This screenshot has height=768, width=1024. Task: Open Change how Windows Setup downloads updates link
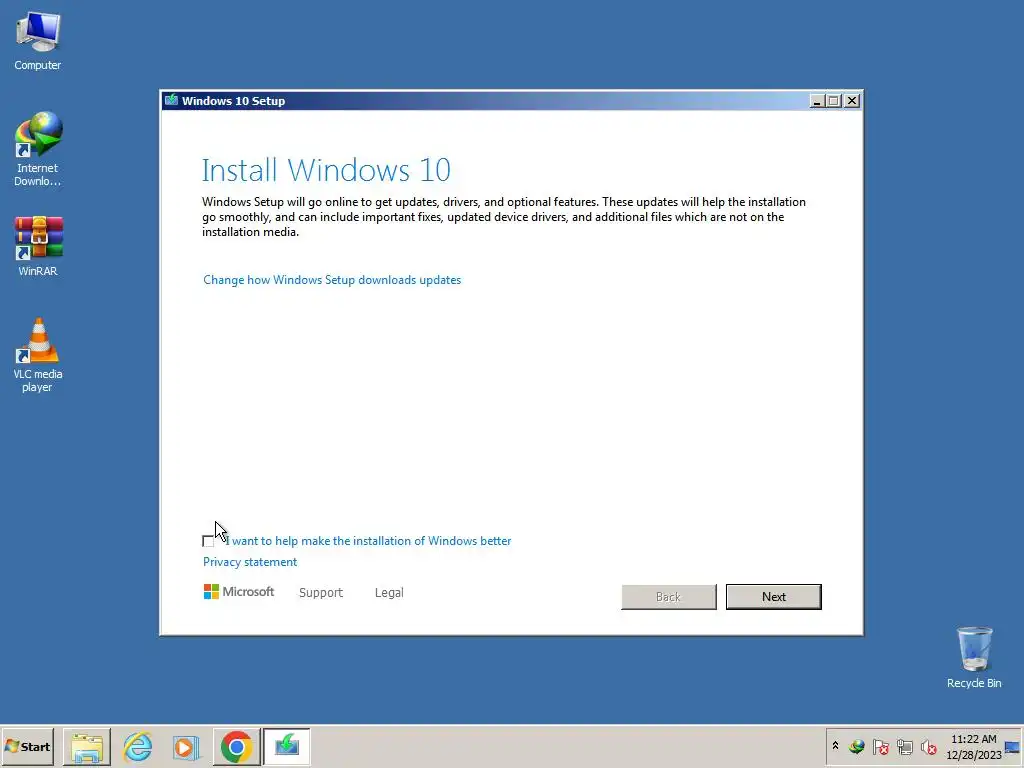(x=332, y=280)
